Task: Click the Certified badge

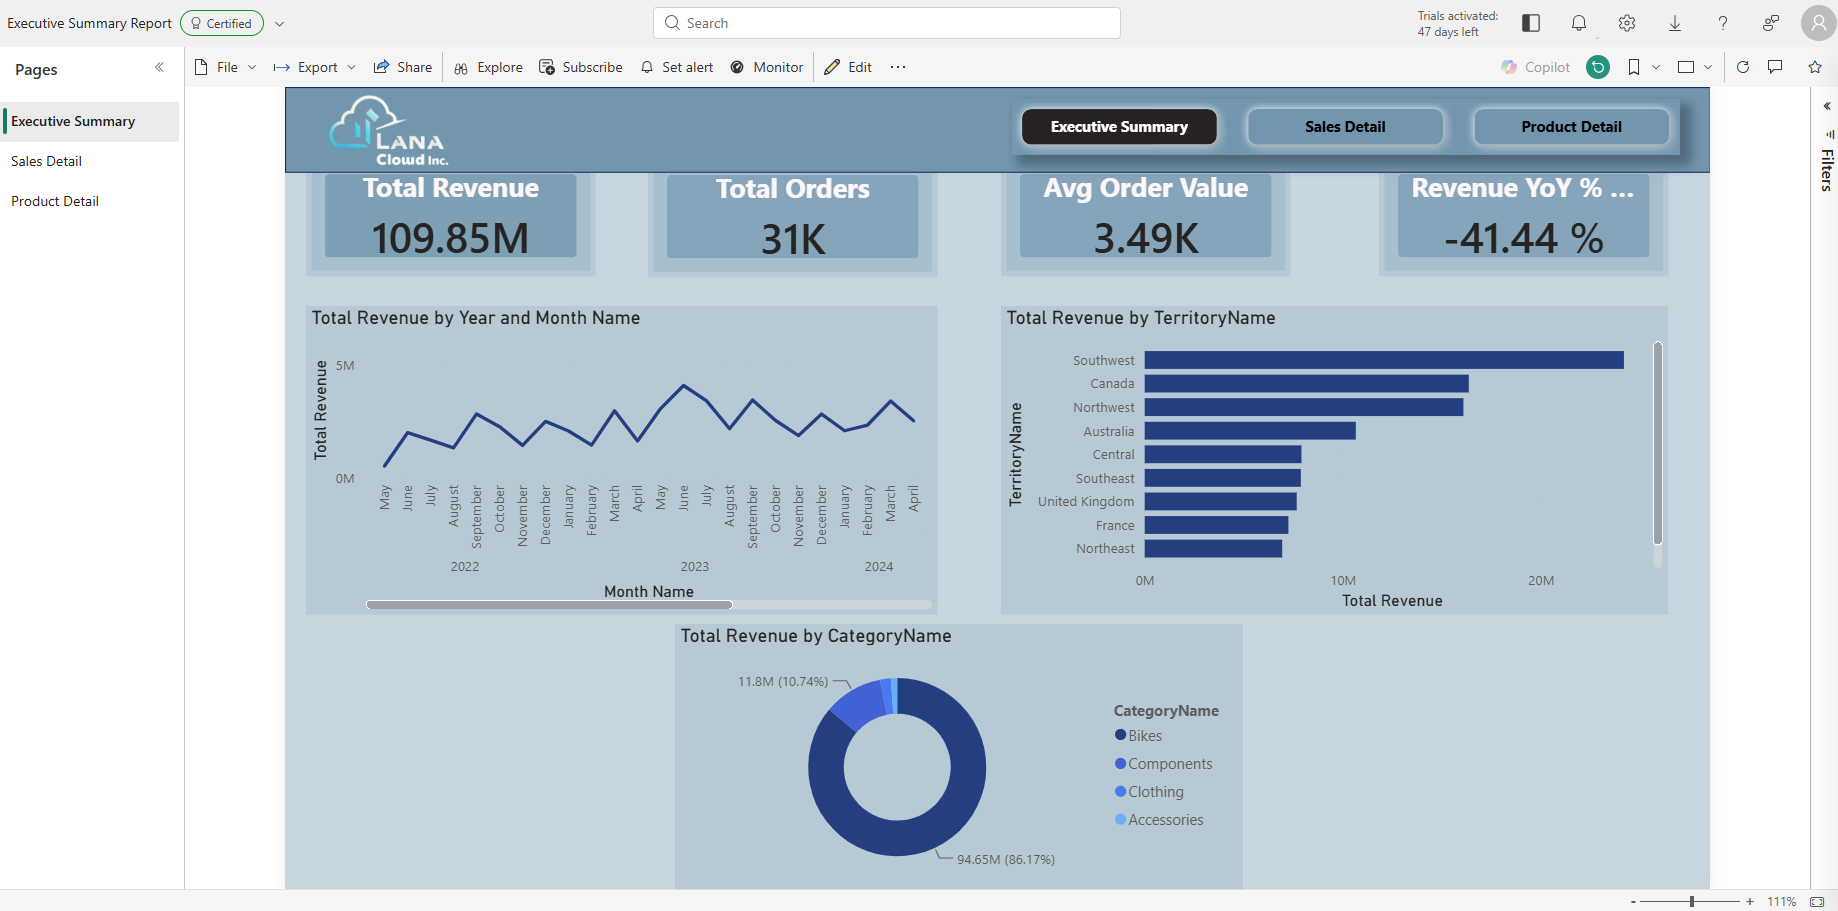Action: [222, 23]
